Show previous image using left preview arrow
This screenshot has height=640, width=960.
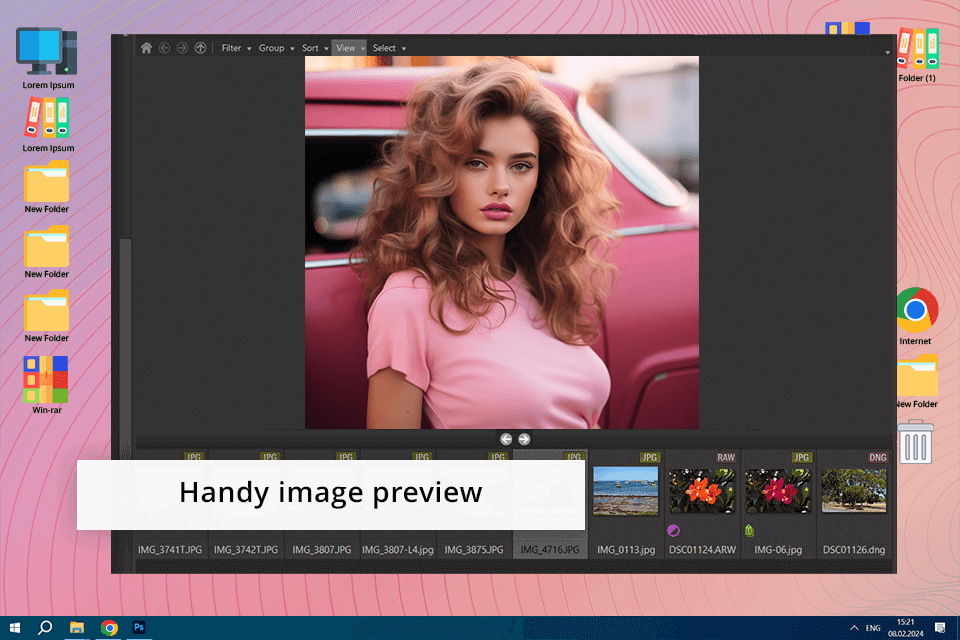coord(506,439)
